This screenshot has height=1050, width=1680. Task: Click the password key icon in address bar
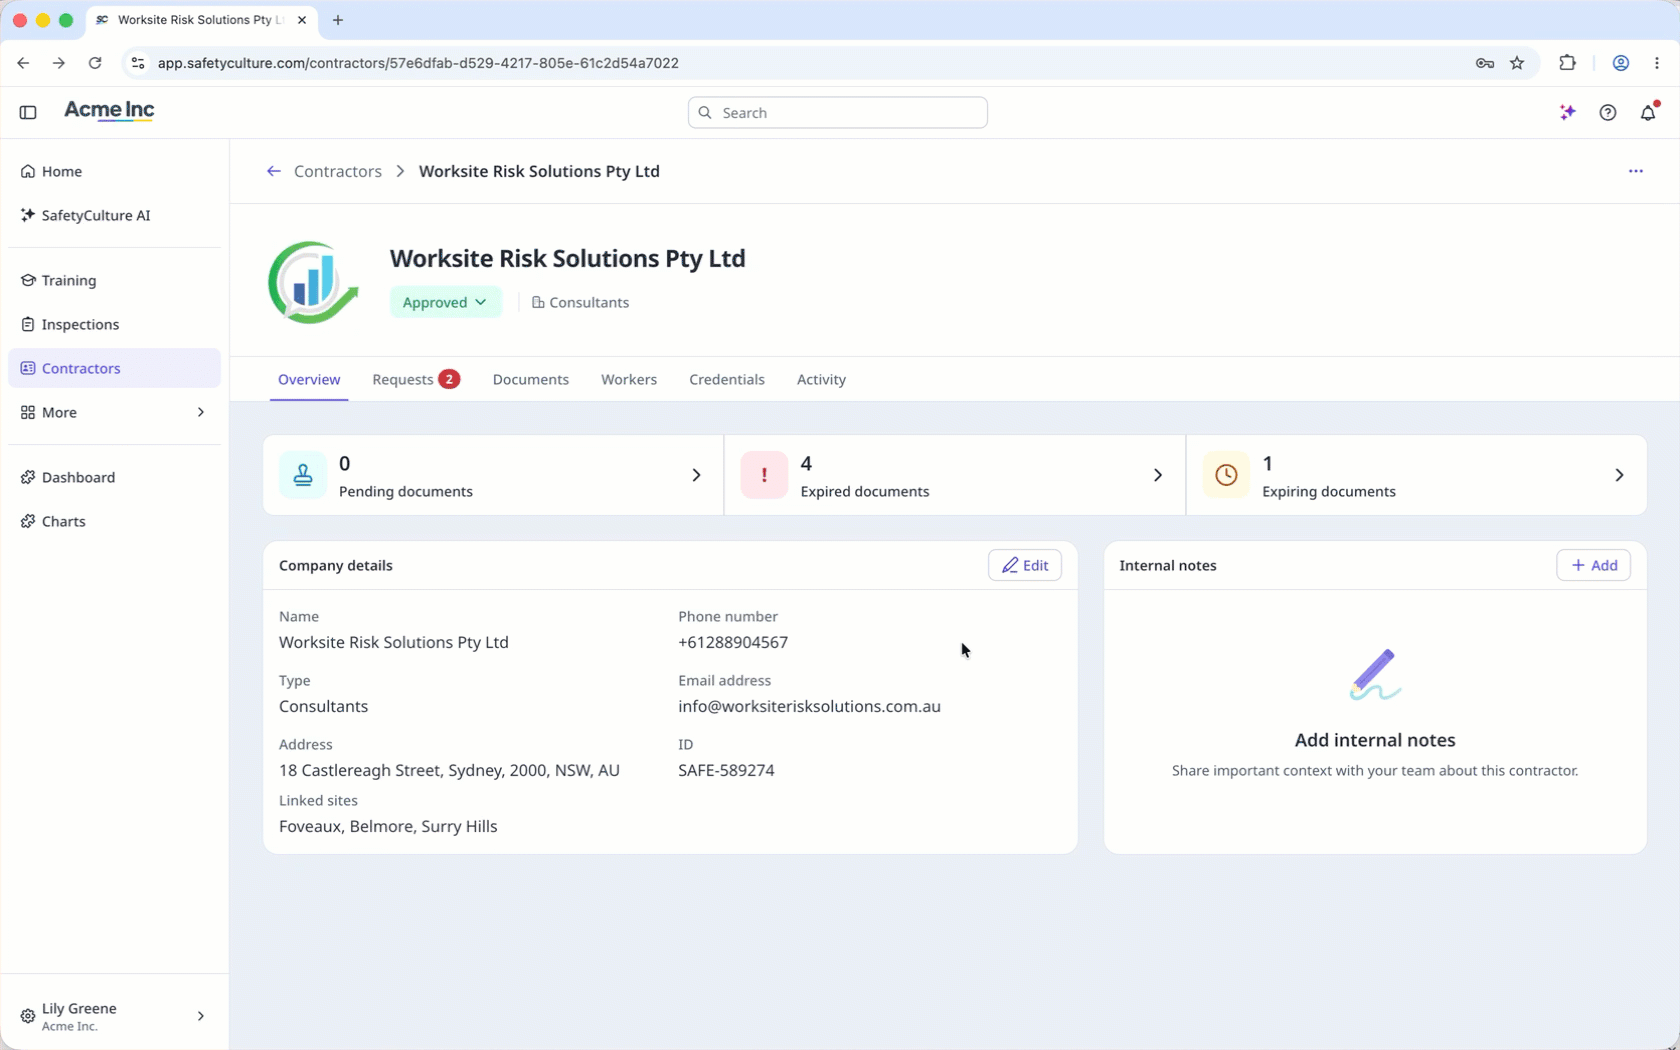[1485, 63]
